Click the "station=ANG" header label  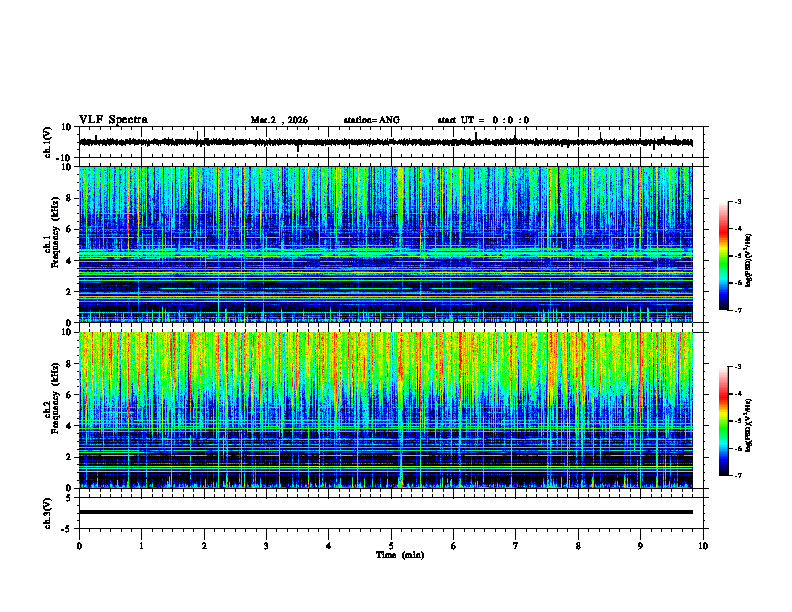371,120
